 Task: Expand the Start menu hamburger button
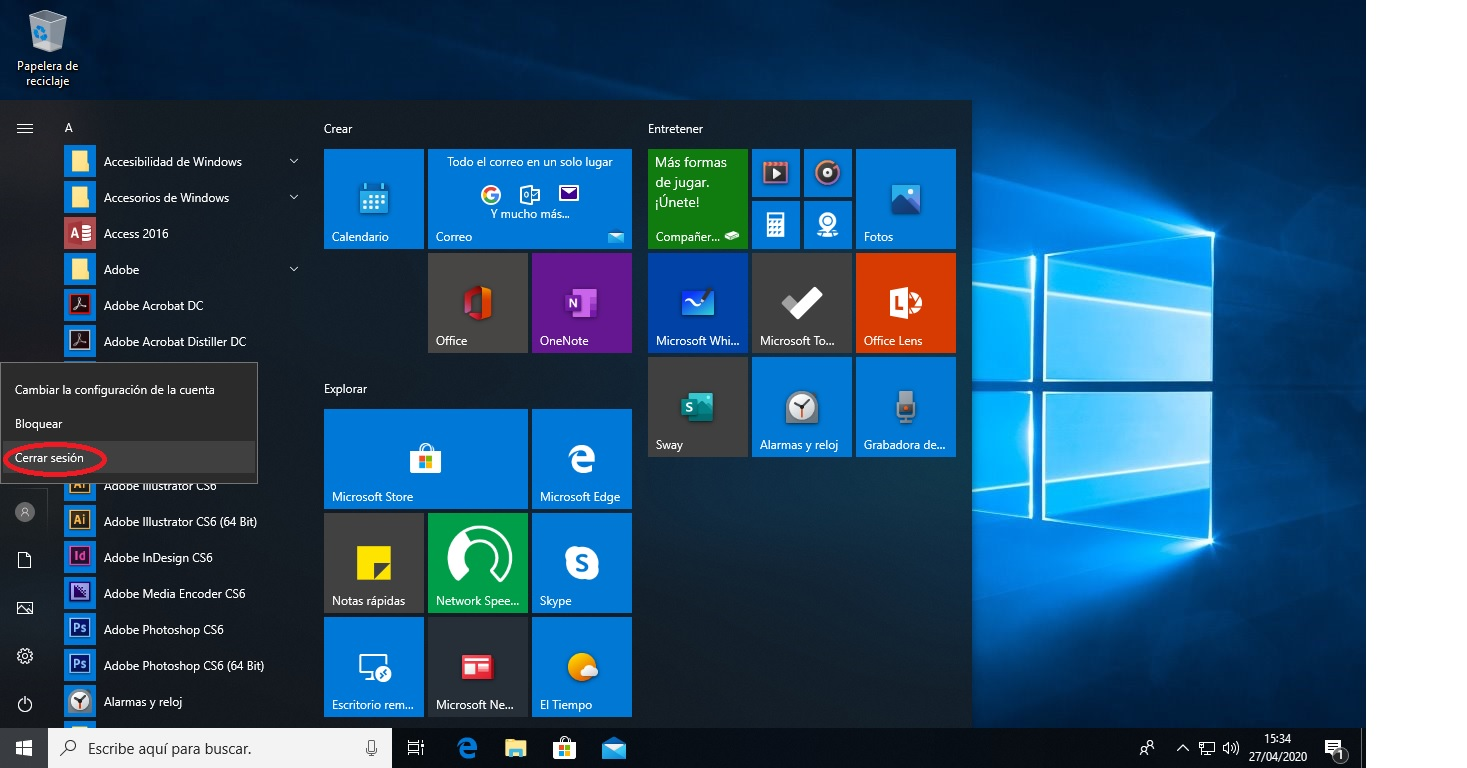[x=25, y=128]
